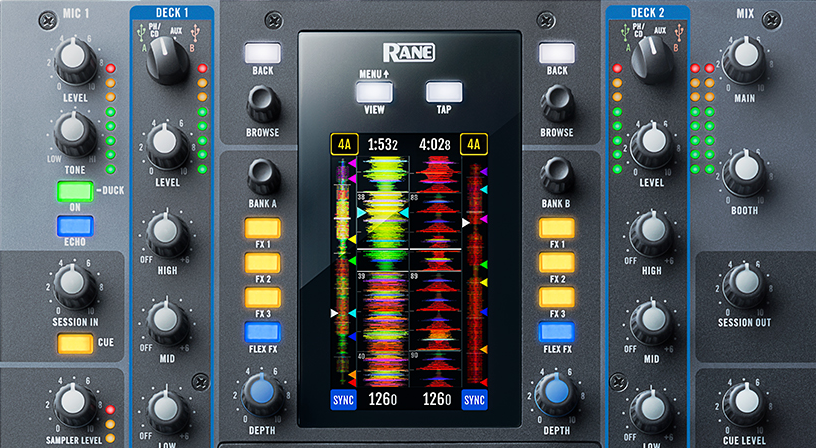
Task: Tap the right deck time 4:02
Action: [x=435, y=145]
